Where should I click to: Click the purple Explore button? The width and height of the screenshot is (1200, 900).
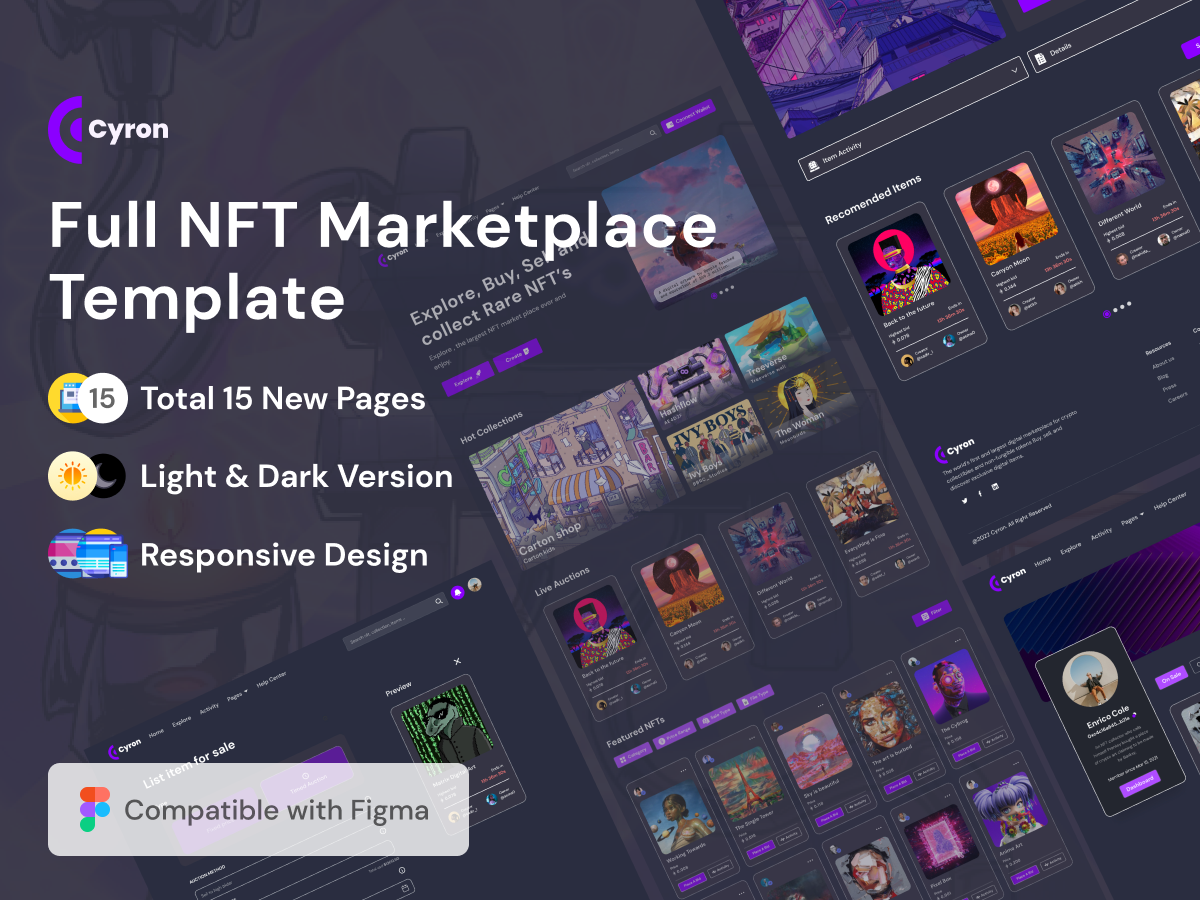(468, 379)
